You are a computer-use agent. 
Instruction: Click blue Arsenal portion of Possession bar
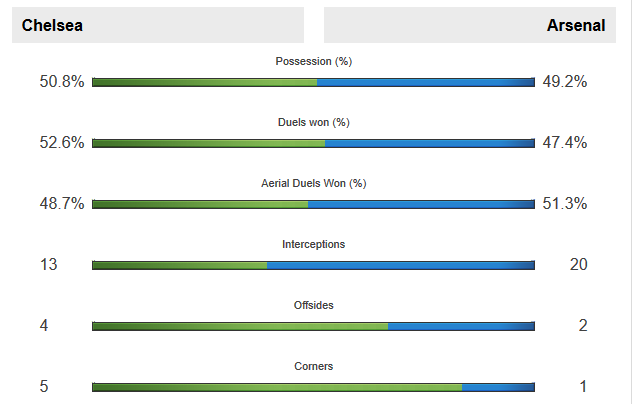click(x=426, y=83)
